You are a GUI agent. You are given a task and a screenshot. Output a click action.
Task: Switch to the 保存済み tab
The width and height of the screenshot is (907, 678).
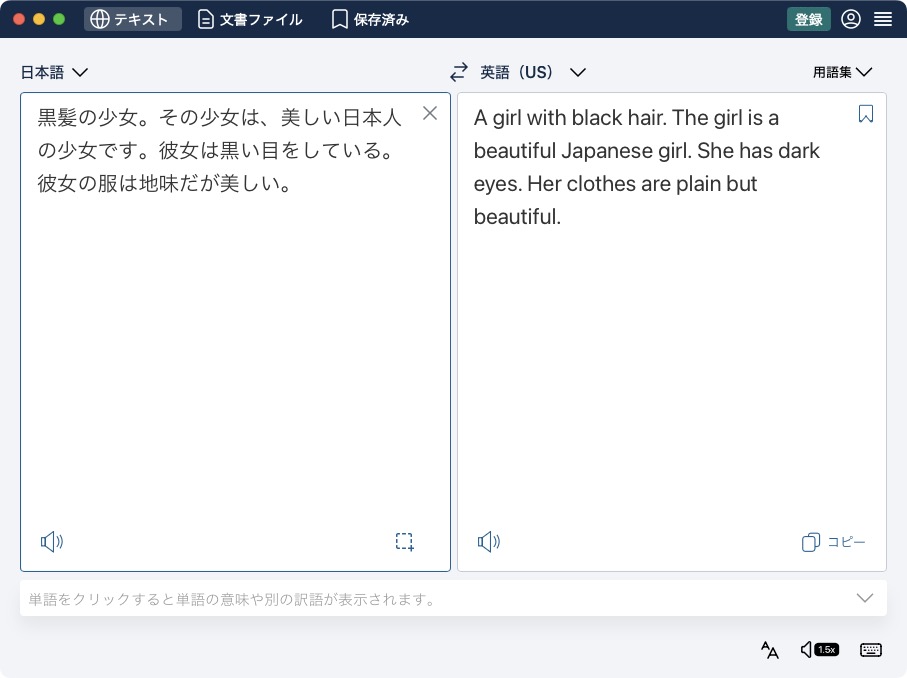coord(369,19)
